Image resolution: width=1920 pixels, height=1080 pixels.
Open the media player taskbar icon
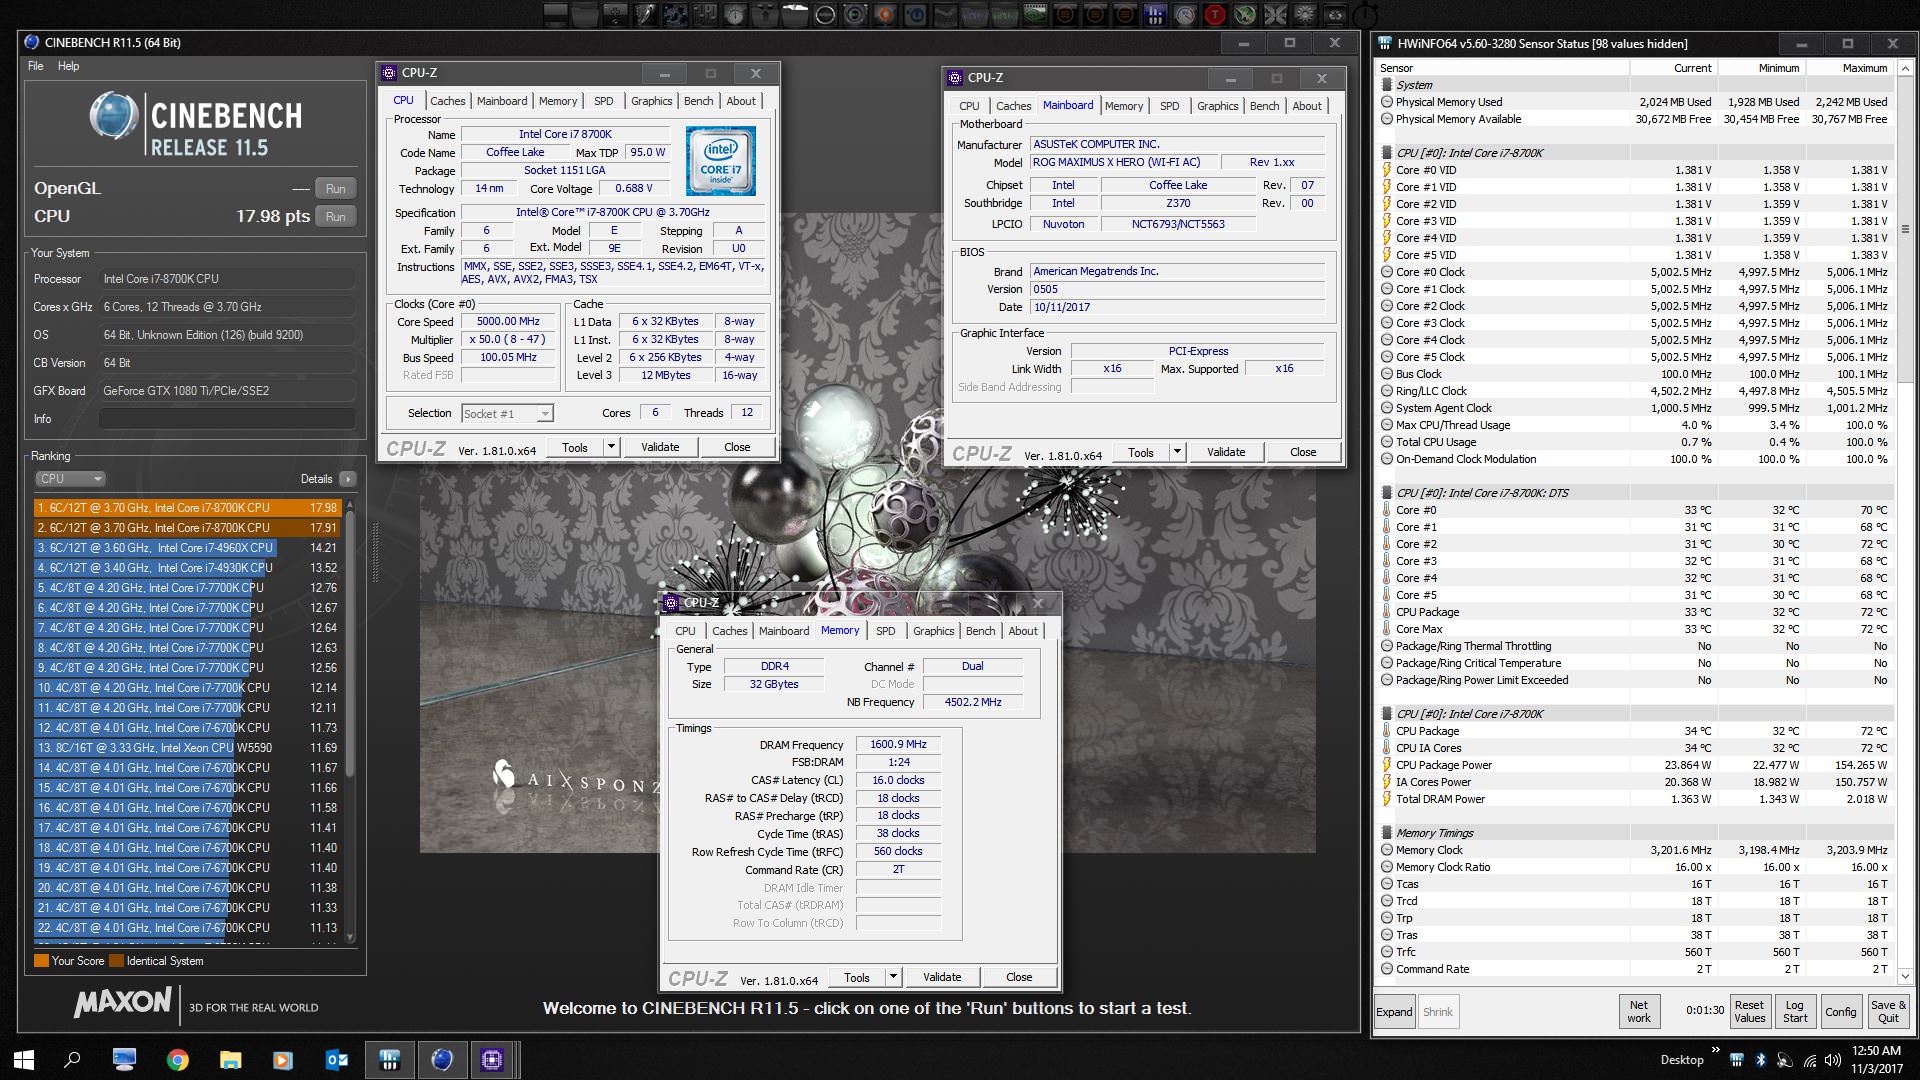283,1060
